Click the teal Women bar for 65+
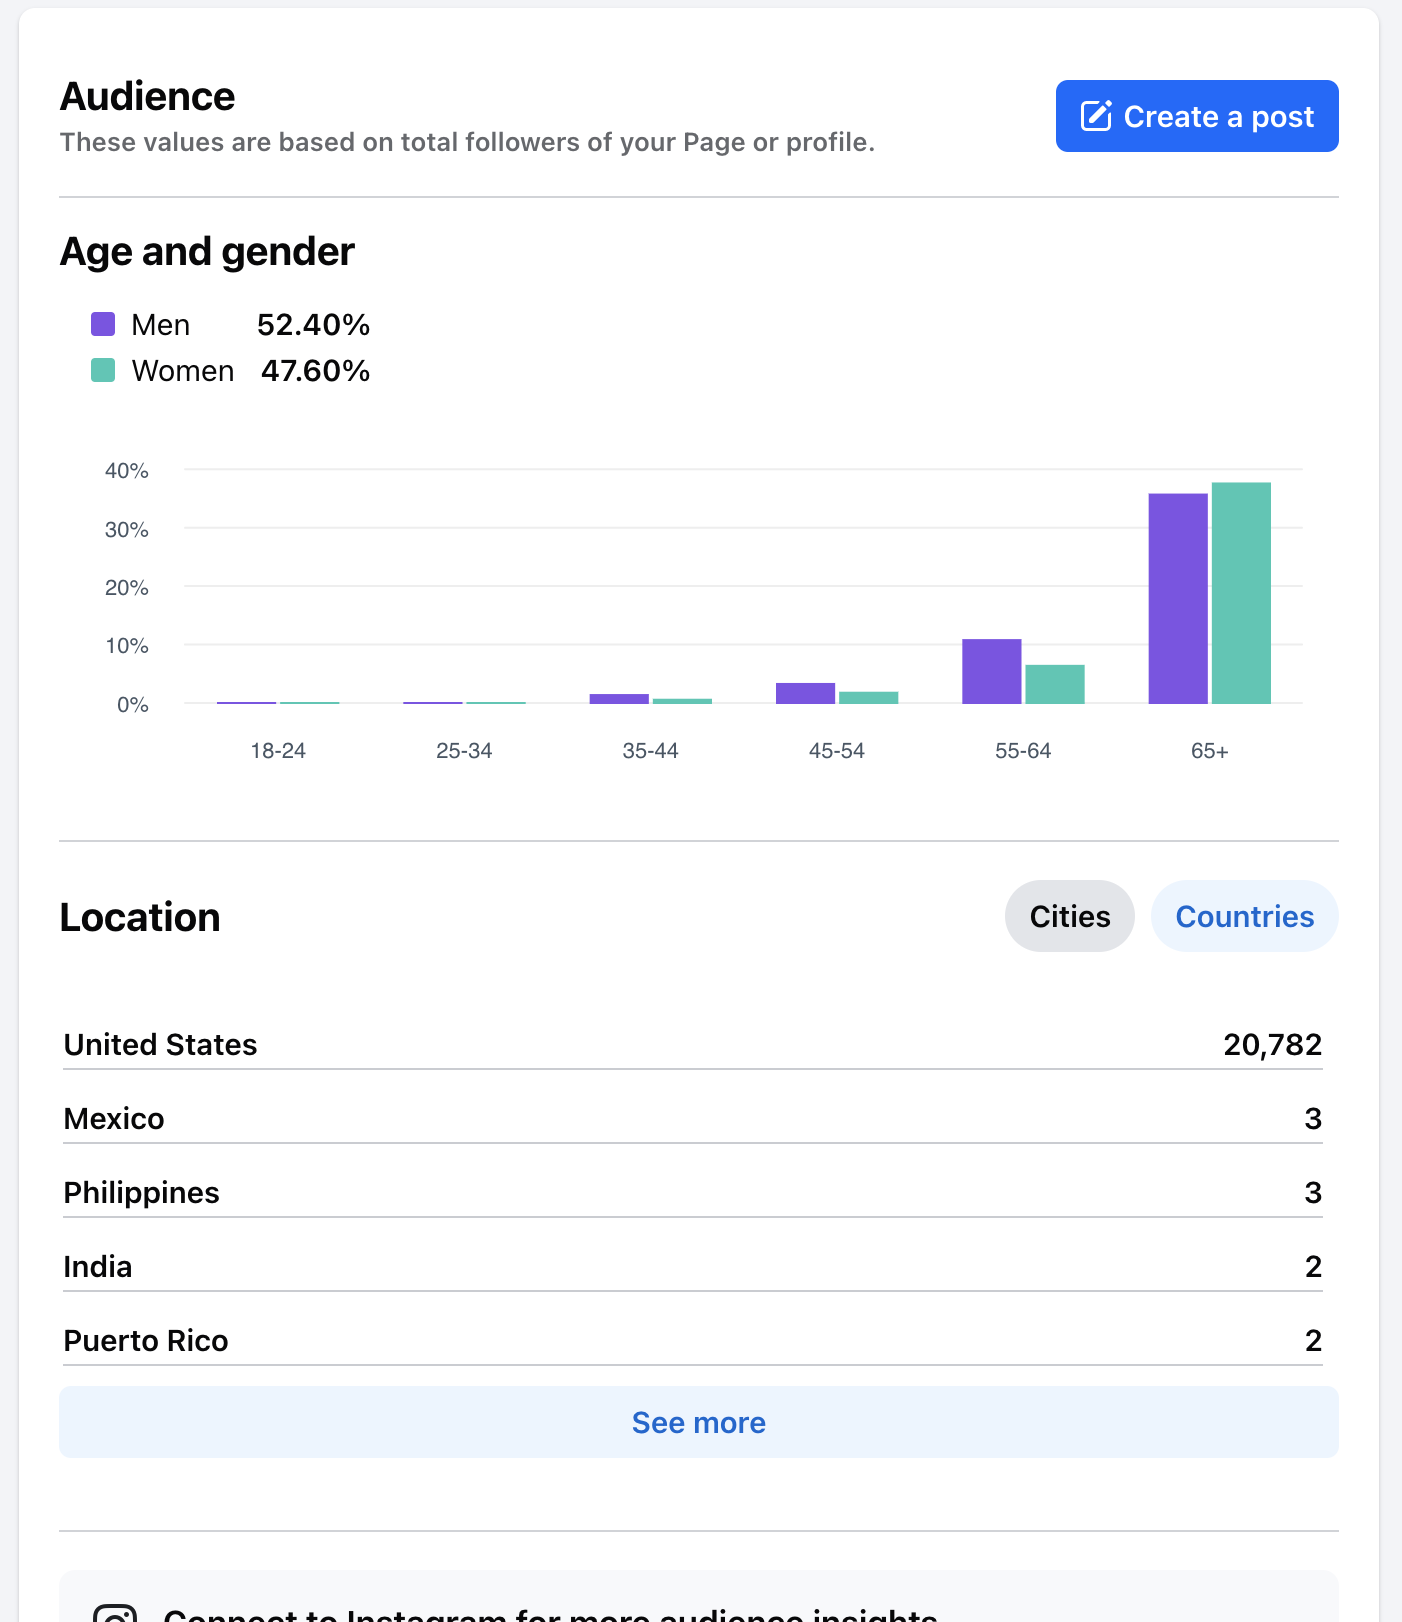The height and width of the screenshot is (1622, 1402). (x=1241, y=593)
